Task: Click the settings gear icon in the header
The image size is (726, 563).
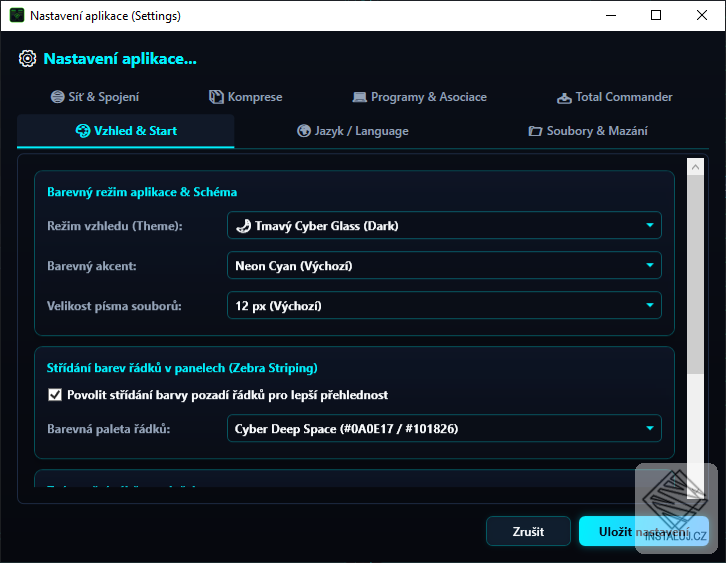Action: tap(27, 59)
